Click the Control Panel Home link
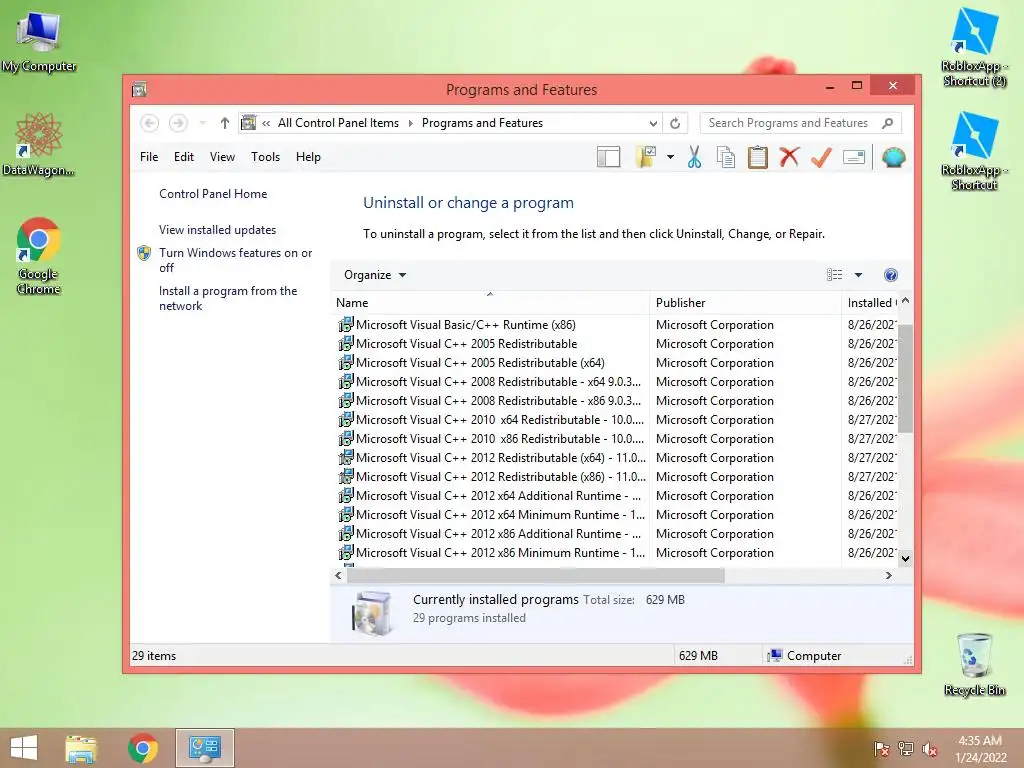Image resolution: width=1024 pixels, height=768 pixels. 213,194
